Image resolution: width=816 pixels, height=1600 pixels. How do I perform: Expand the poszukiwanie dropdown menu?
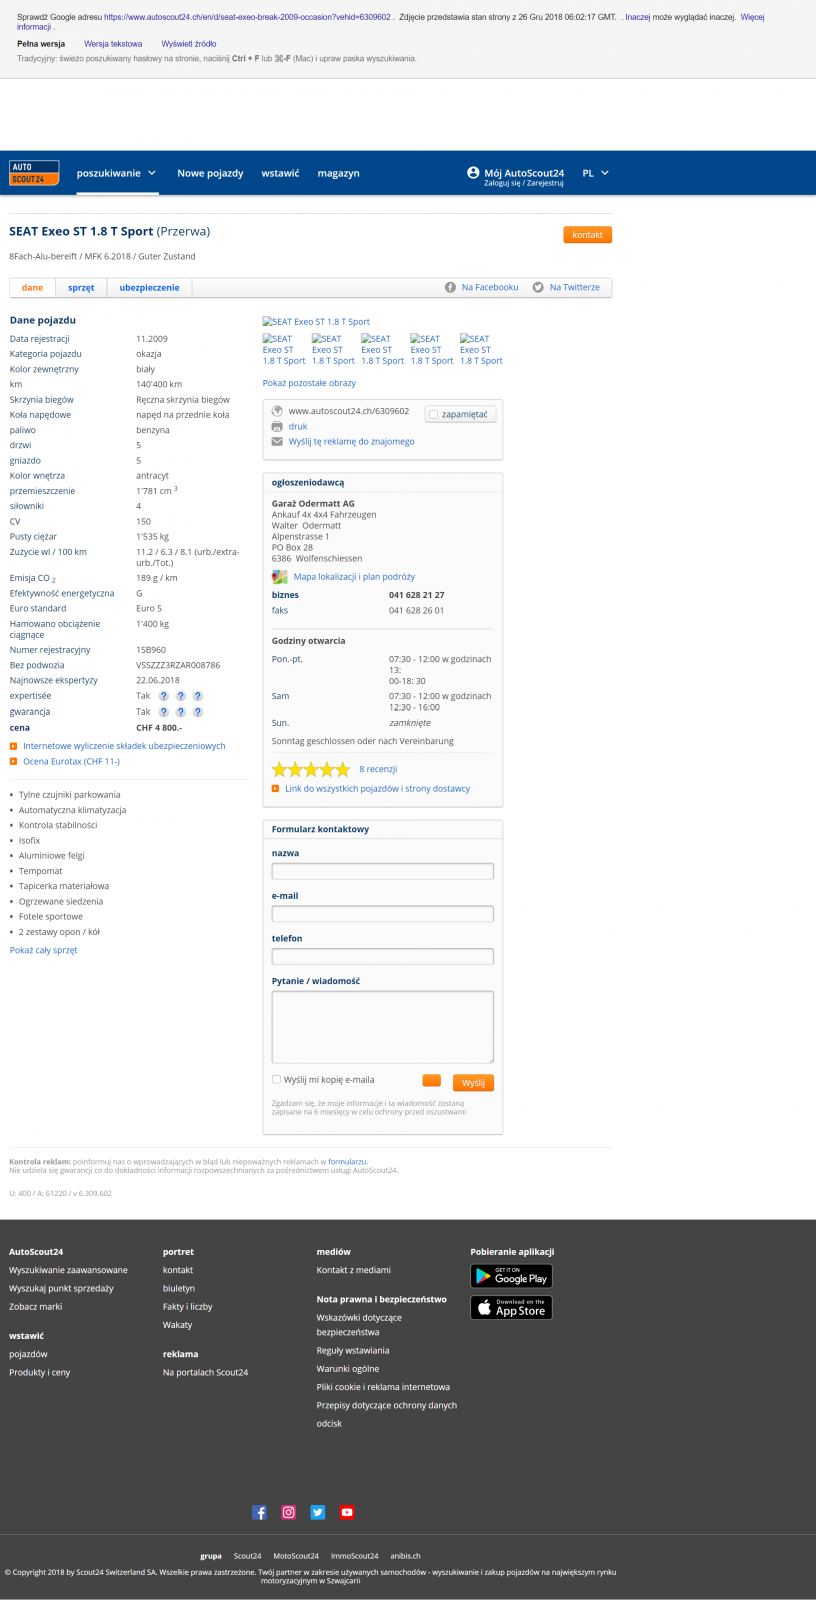pyautogui.click(x=116, y=173)
